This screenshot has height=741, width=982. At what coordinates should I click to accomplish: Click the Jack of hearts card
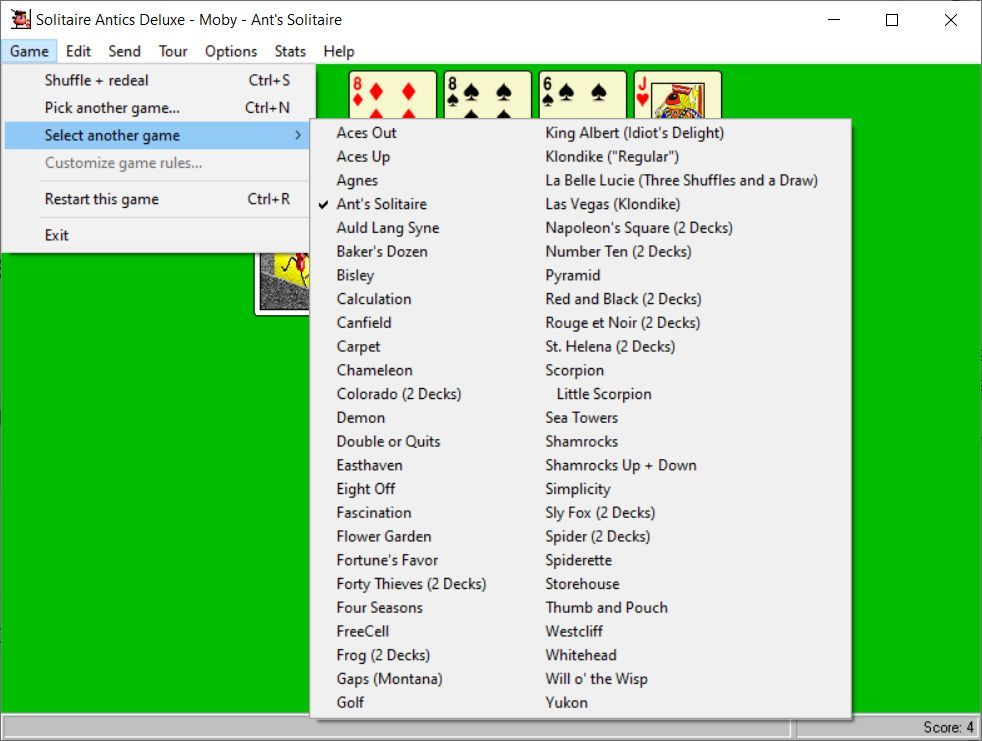pos(677,95)
